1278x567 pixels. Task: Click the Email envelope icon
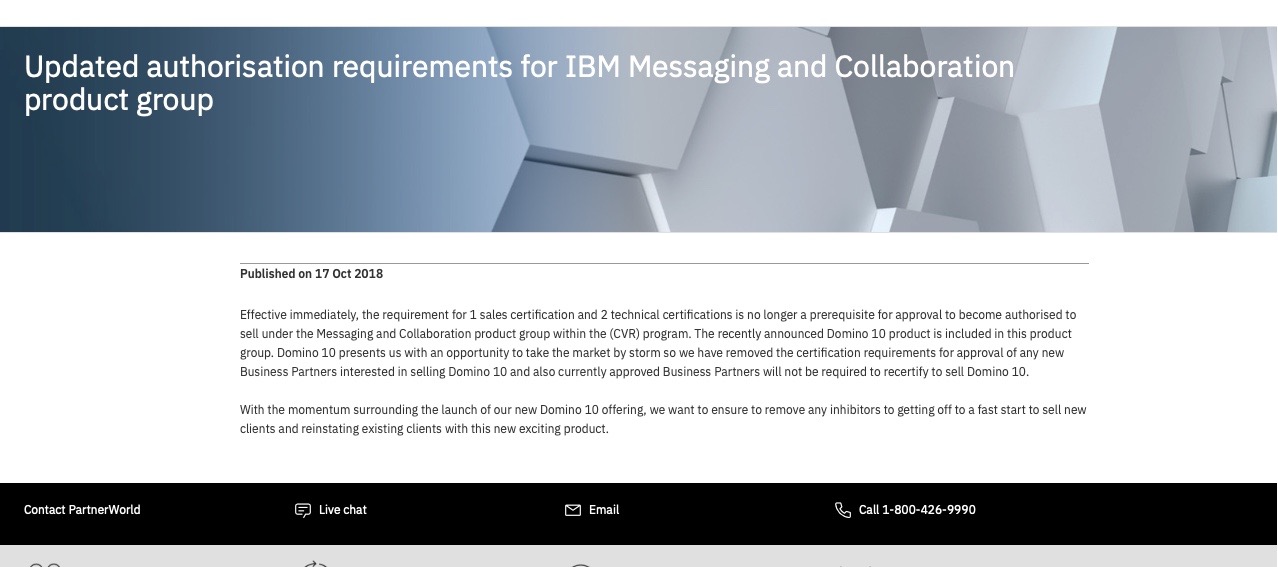tap(573, 510)
